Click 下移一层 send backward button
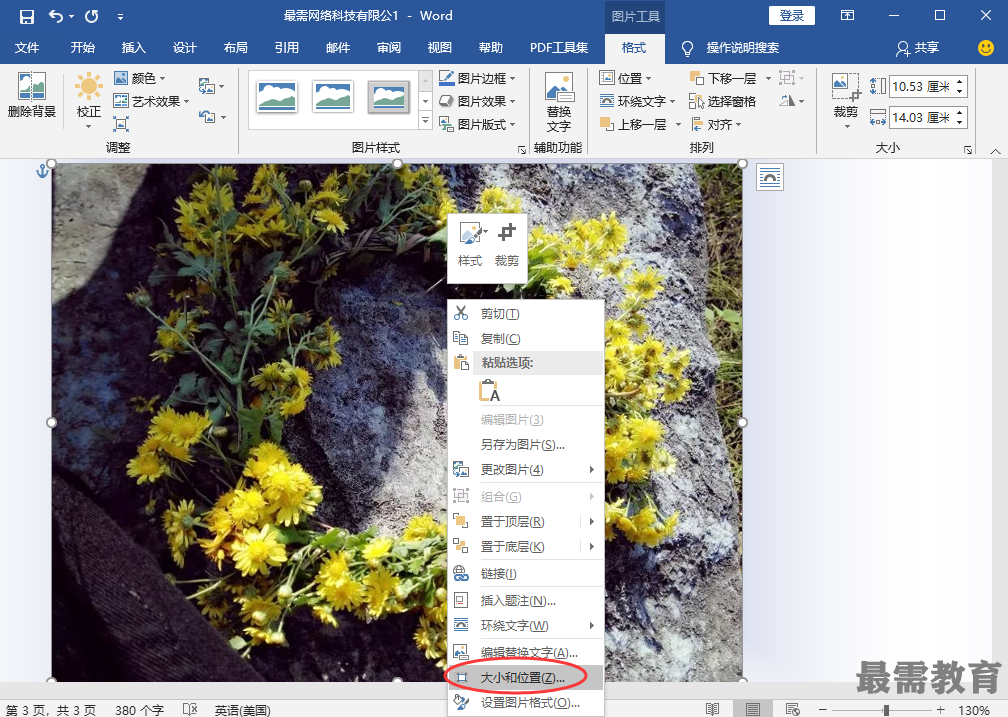Viewport: 1008px width, 717px height. pos(724,78)
